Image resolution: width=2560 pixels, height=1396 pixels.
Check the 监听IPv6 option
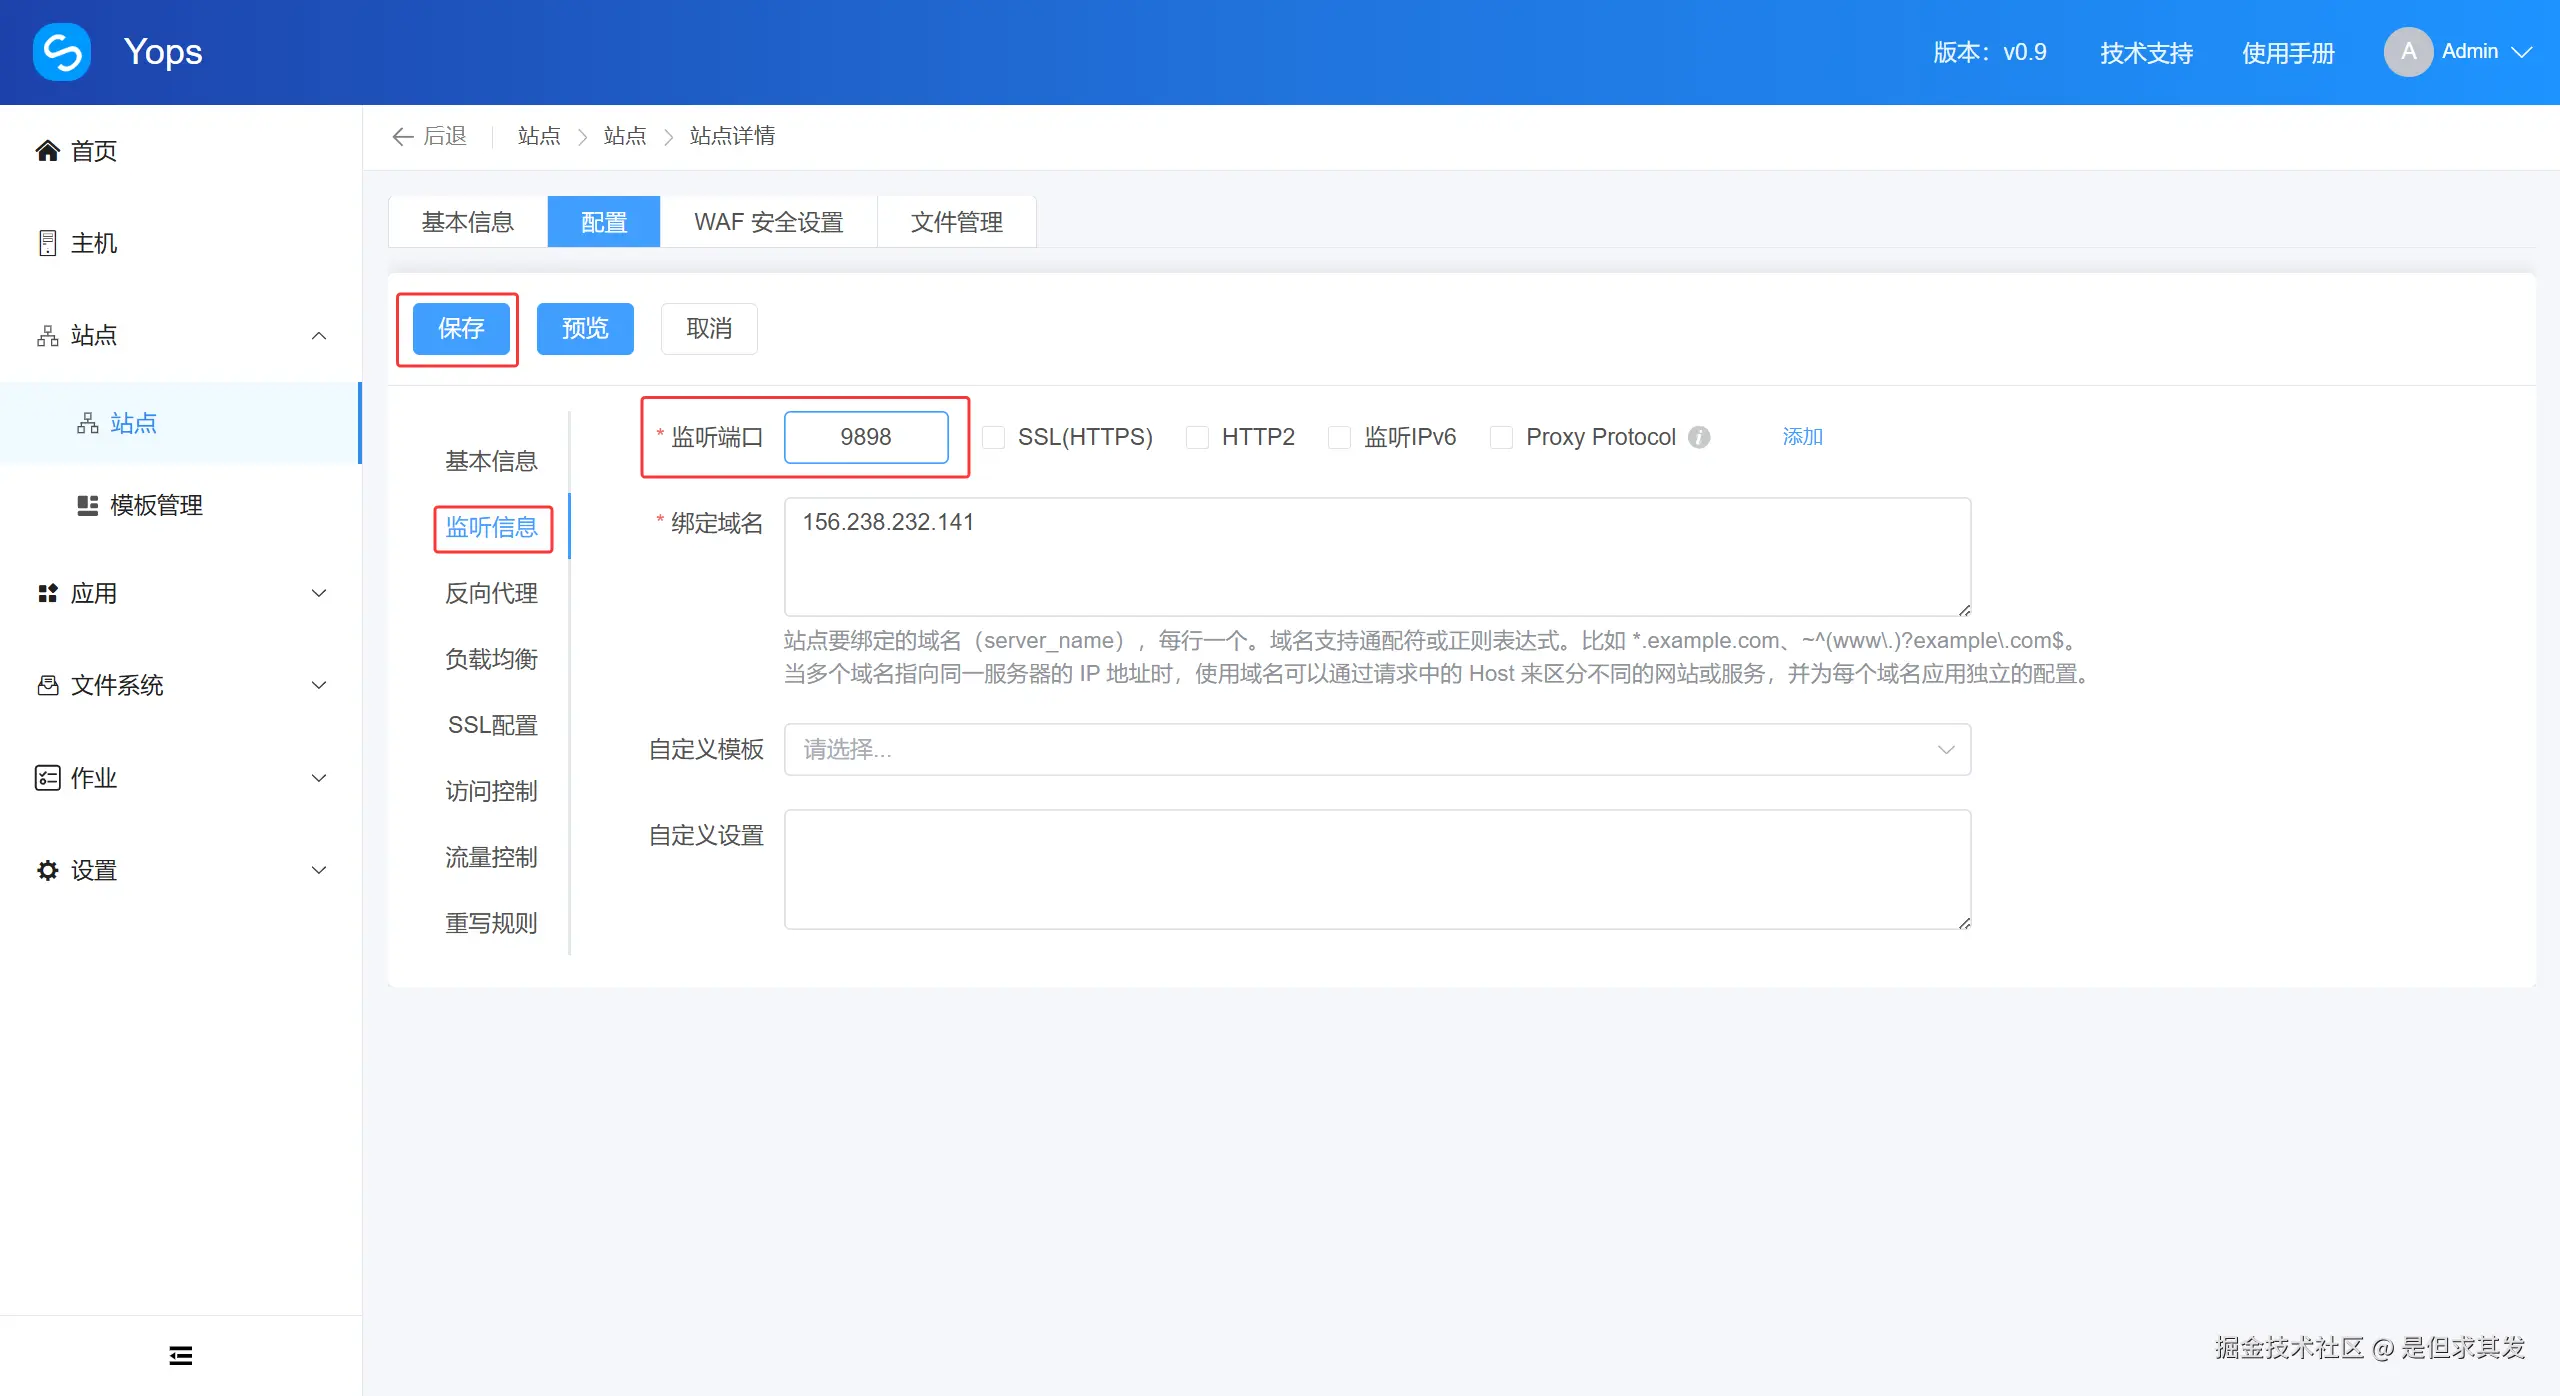1339,437
